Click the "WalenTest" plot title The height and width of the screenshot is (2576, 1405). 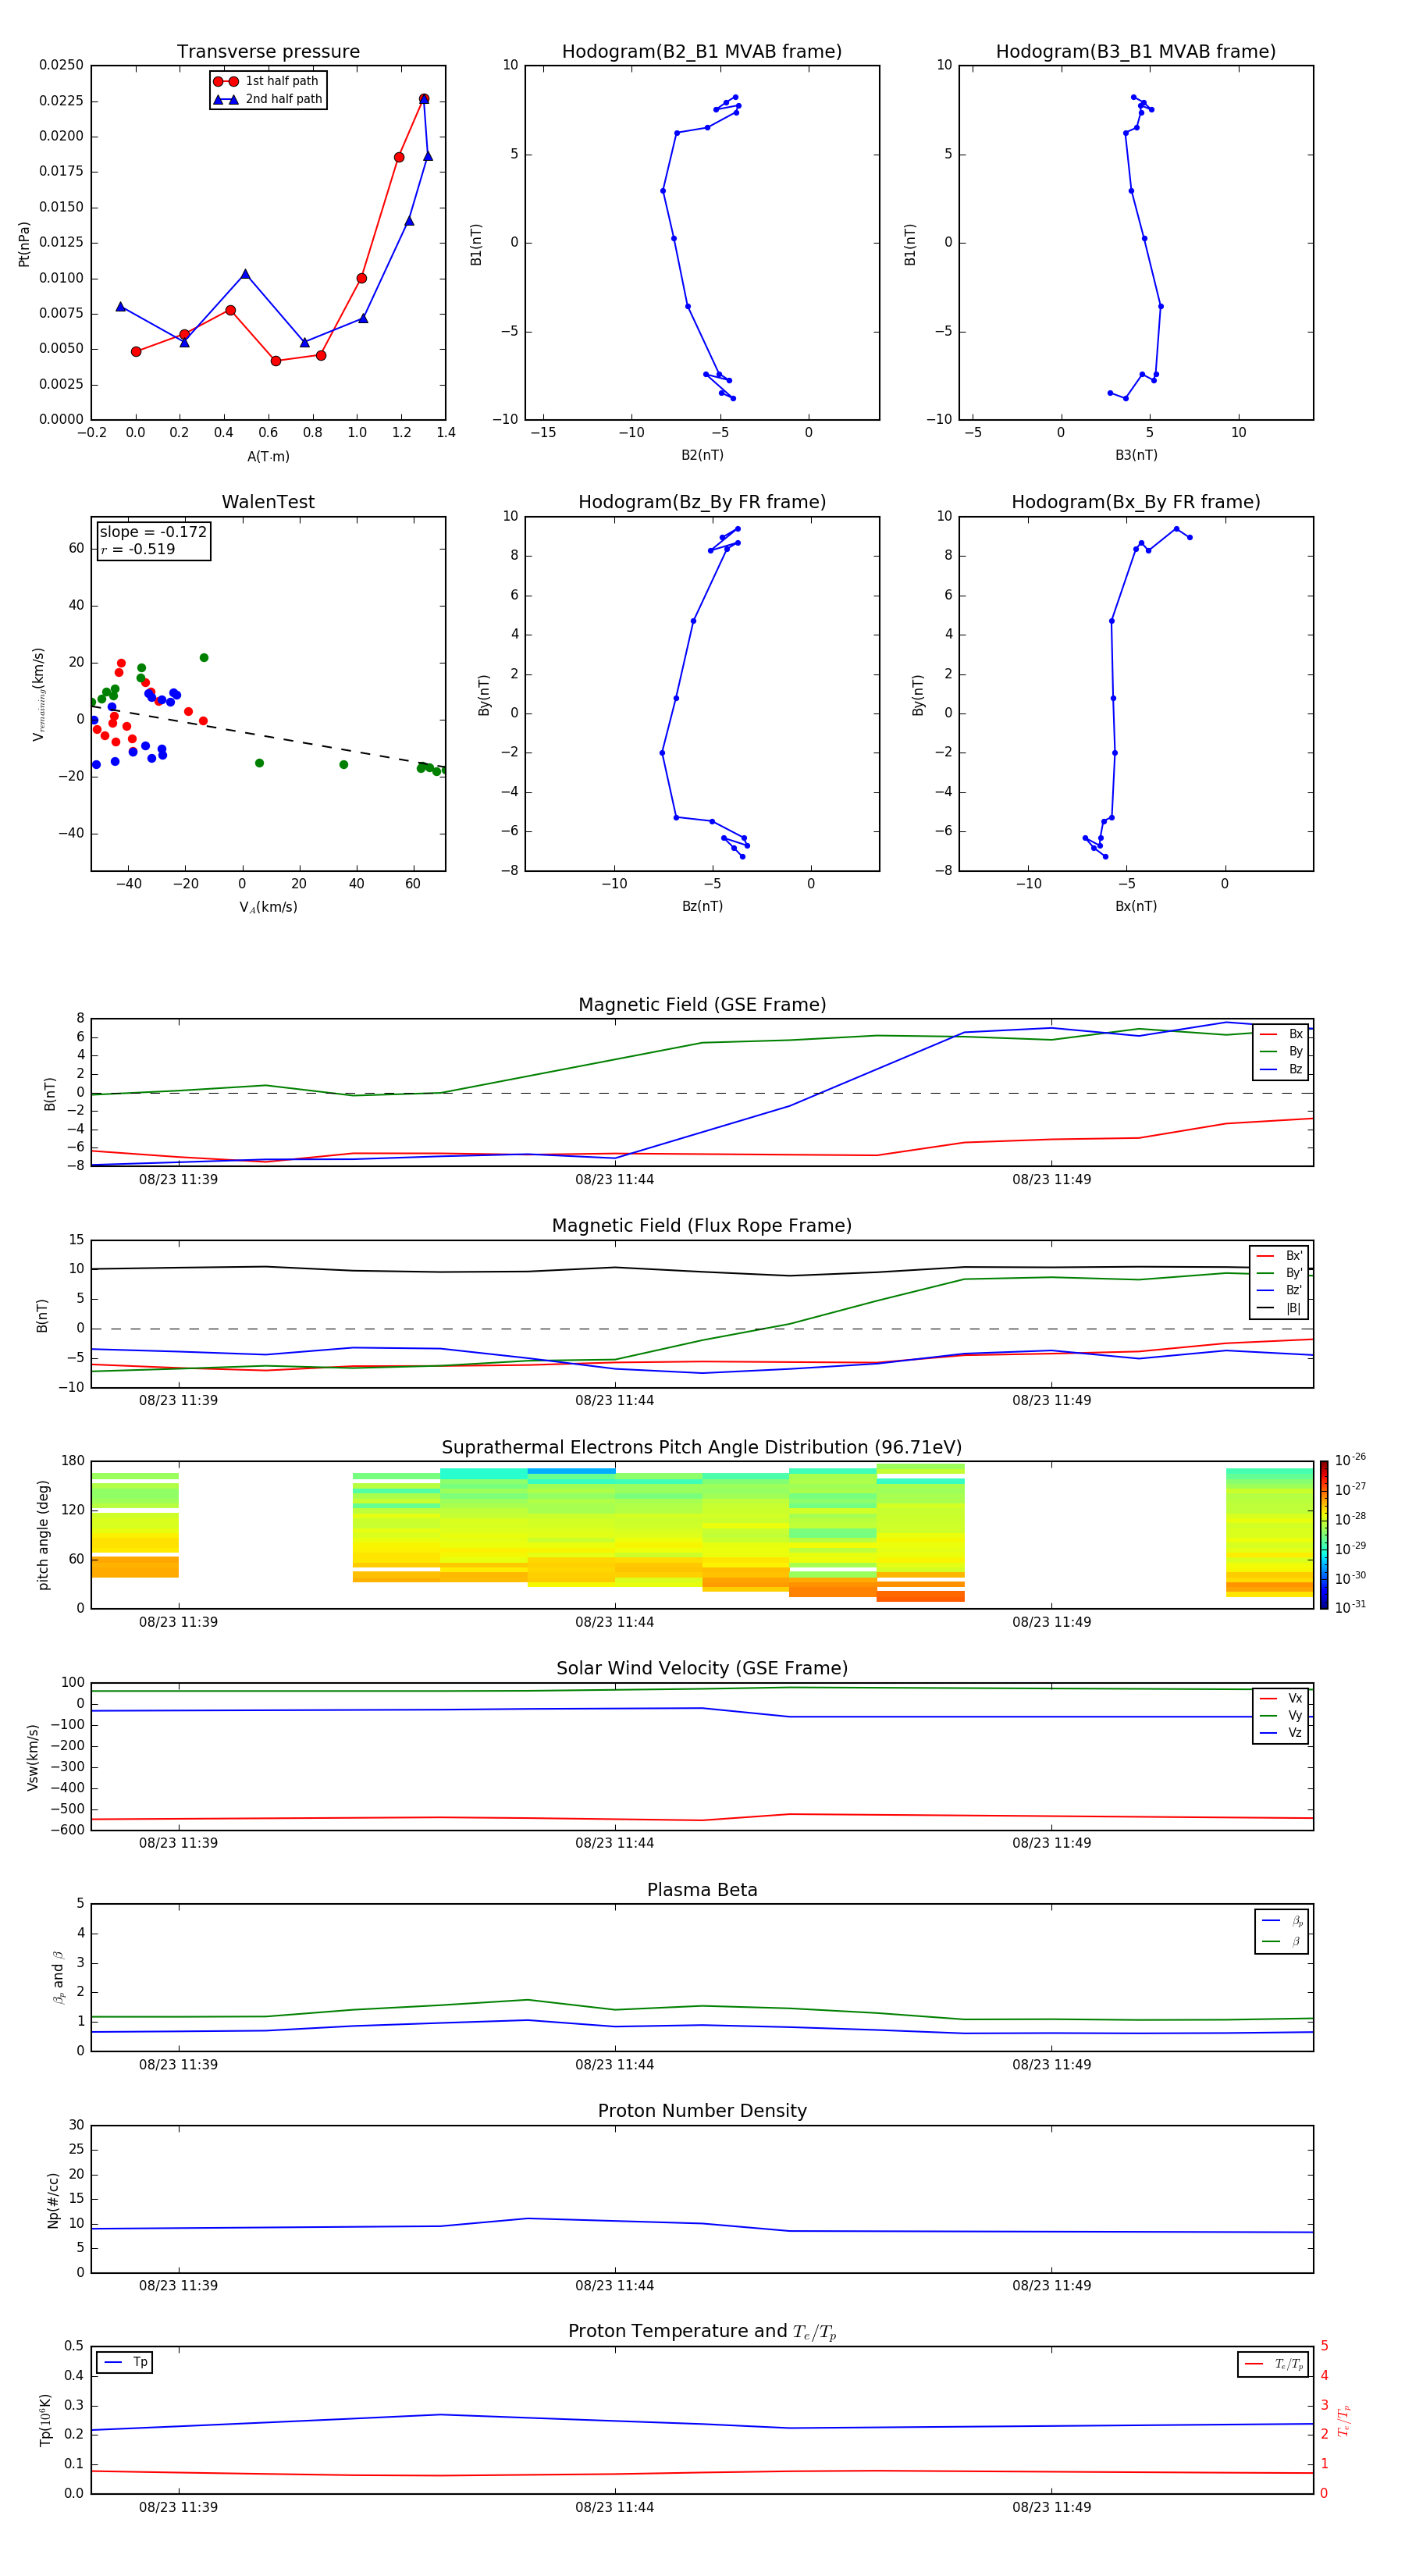(x=268, y=502)
